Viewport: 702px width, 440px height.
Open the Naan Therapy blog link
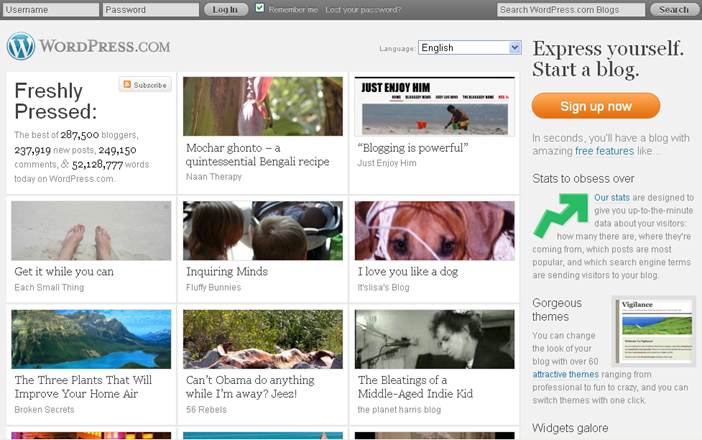214,177
